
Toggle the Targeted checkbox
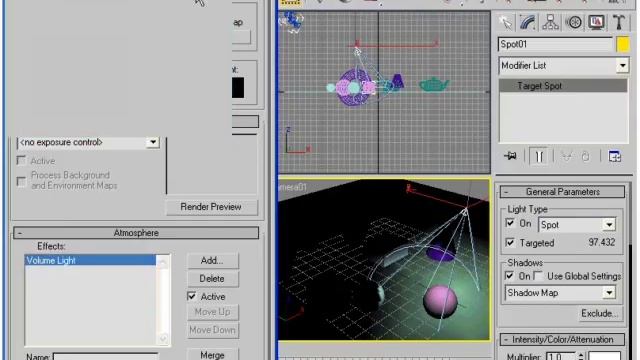tap(510, 243)
